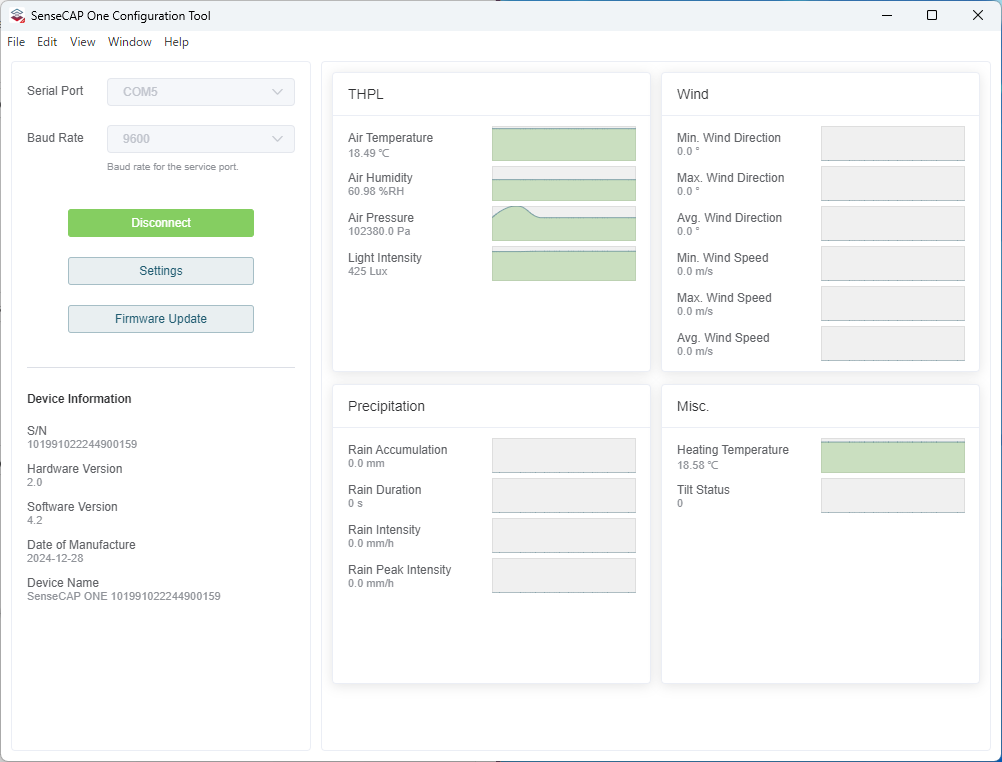Click the Tilt Status chart
Viewport: 1002px width, 762px height.
893,495
